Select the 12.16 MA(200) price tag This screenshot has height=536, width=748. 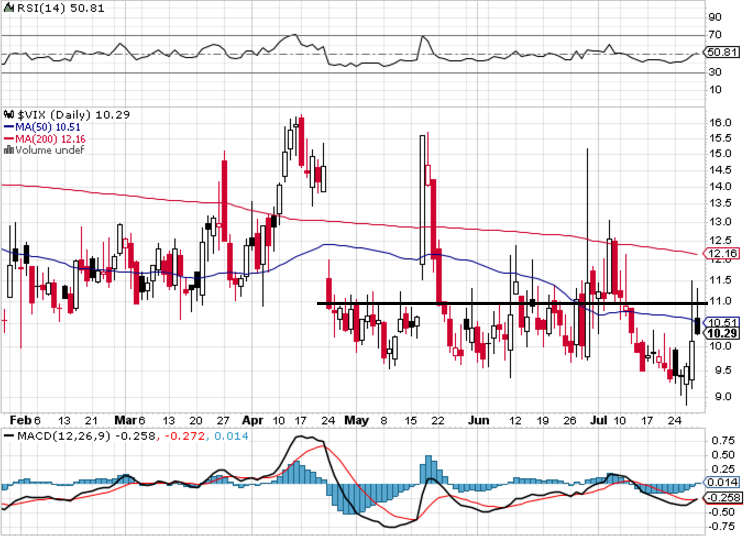coord(721,254)
